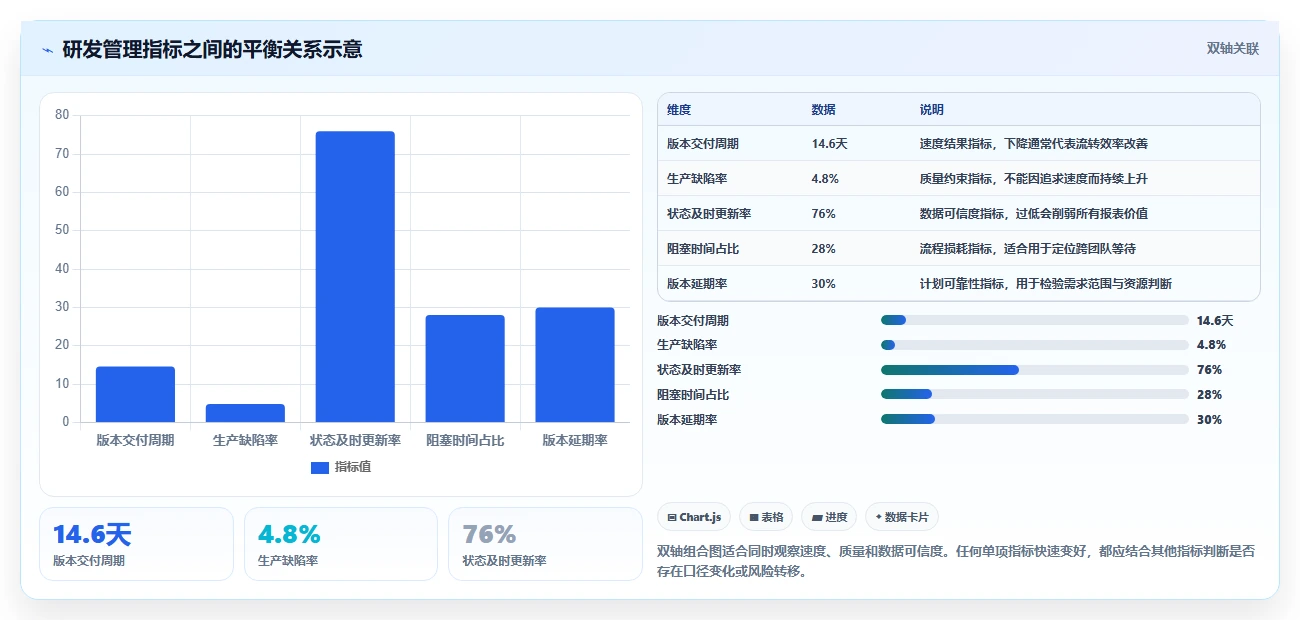Click the title 研发管理指标之间的平衡关系示意
Viewport: 1300px width, 620px height.
pyautogui.click(x=212, y=49)
